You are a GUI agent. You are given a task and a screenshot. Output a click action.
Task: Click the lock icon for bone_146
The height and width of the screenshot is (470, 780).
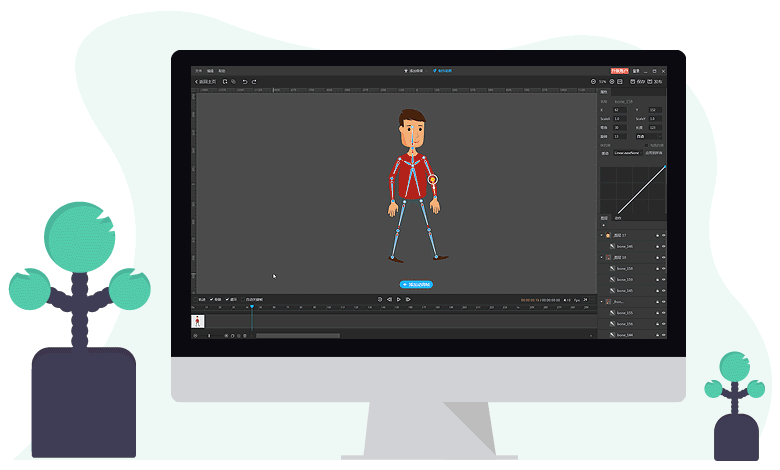coord(657,245)
